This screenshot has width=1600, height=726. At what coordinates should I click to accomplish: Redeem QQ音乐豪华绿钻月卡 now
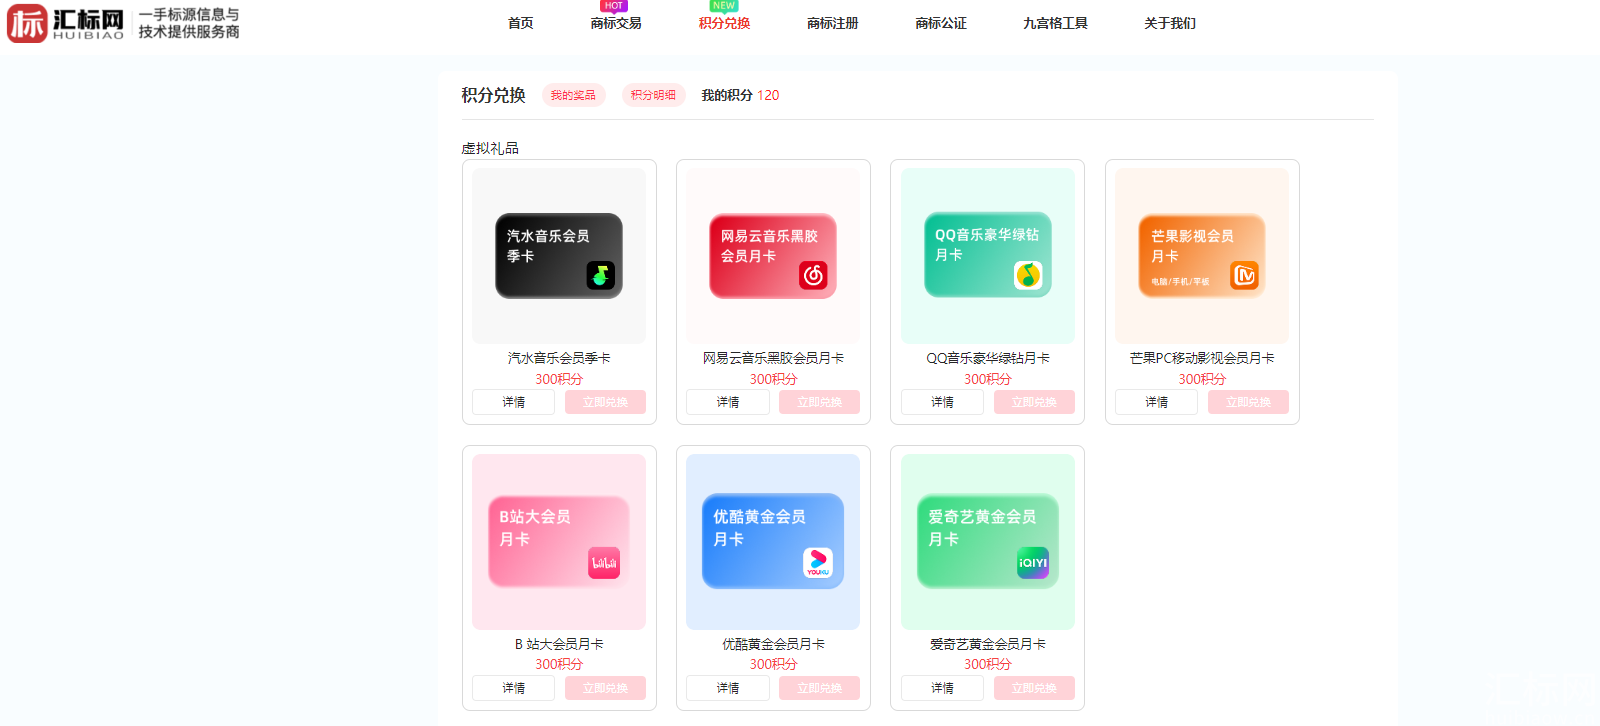[x=1034, y=402]
